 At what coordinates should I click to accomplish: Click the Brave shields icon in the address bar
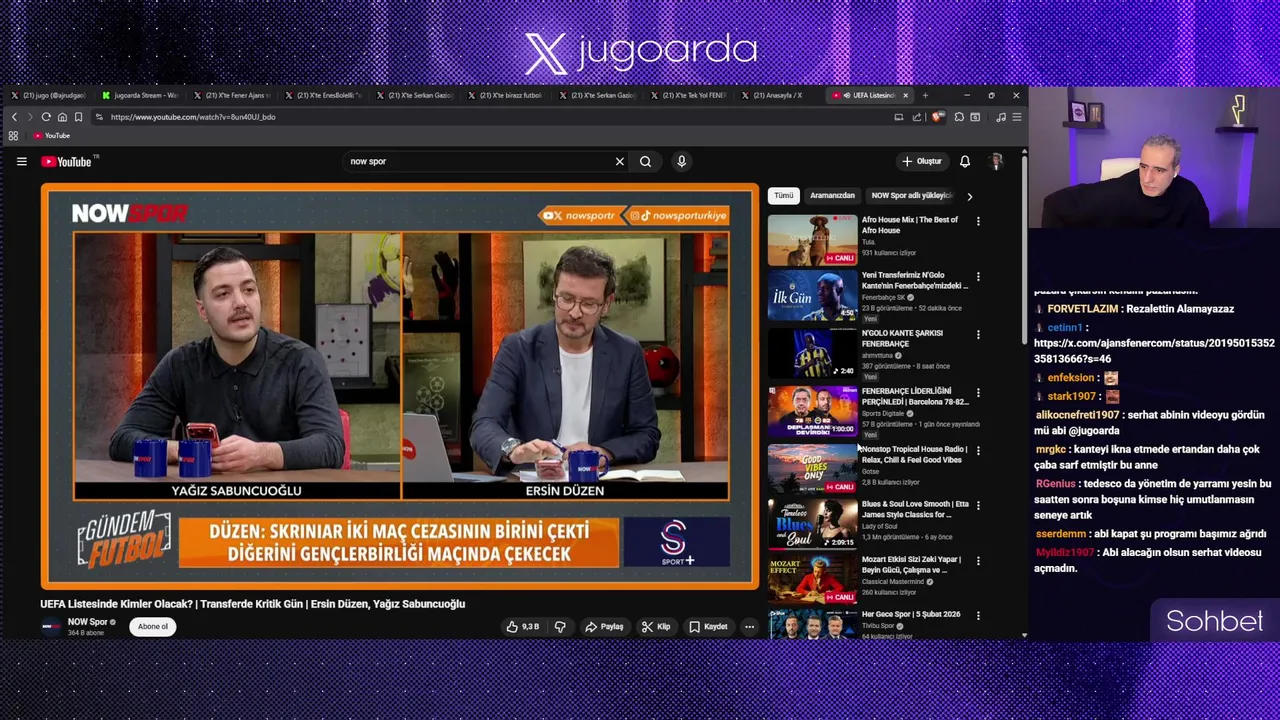click(x=937, y=117)
